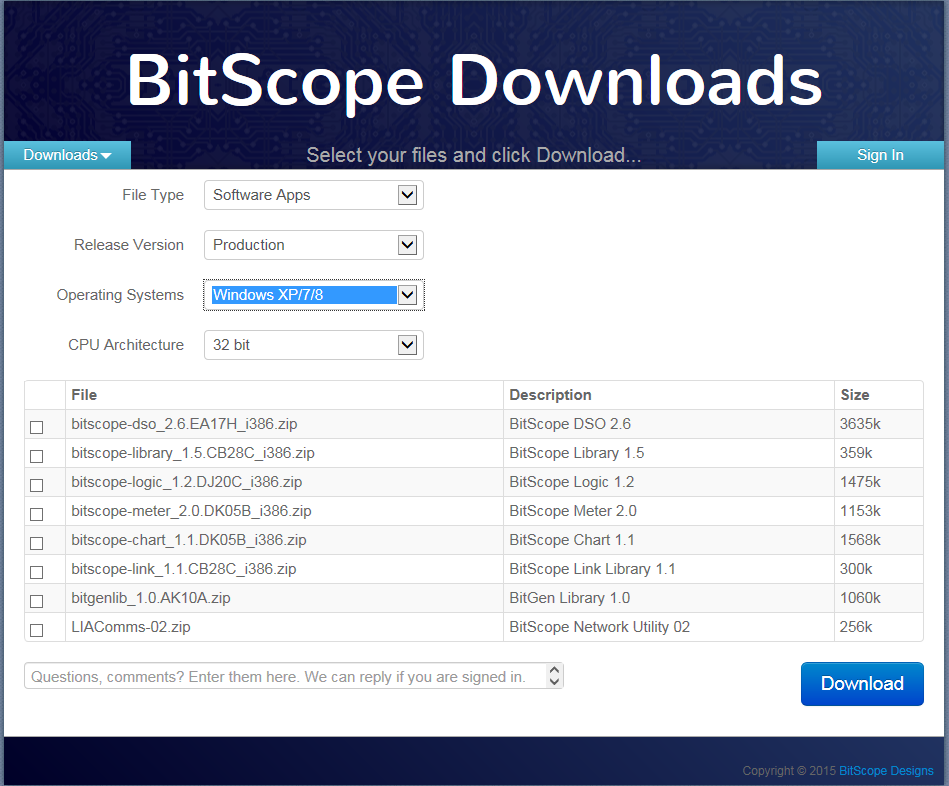Screen dimensions: 949x786
Task: Open the Operating Systems dropdown
Action: pos(314,295)
